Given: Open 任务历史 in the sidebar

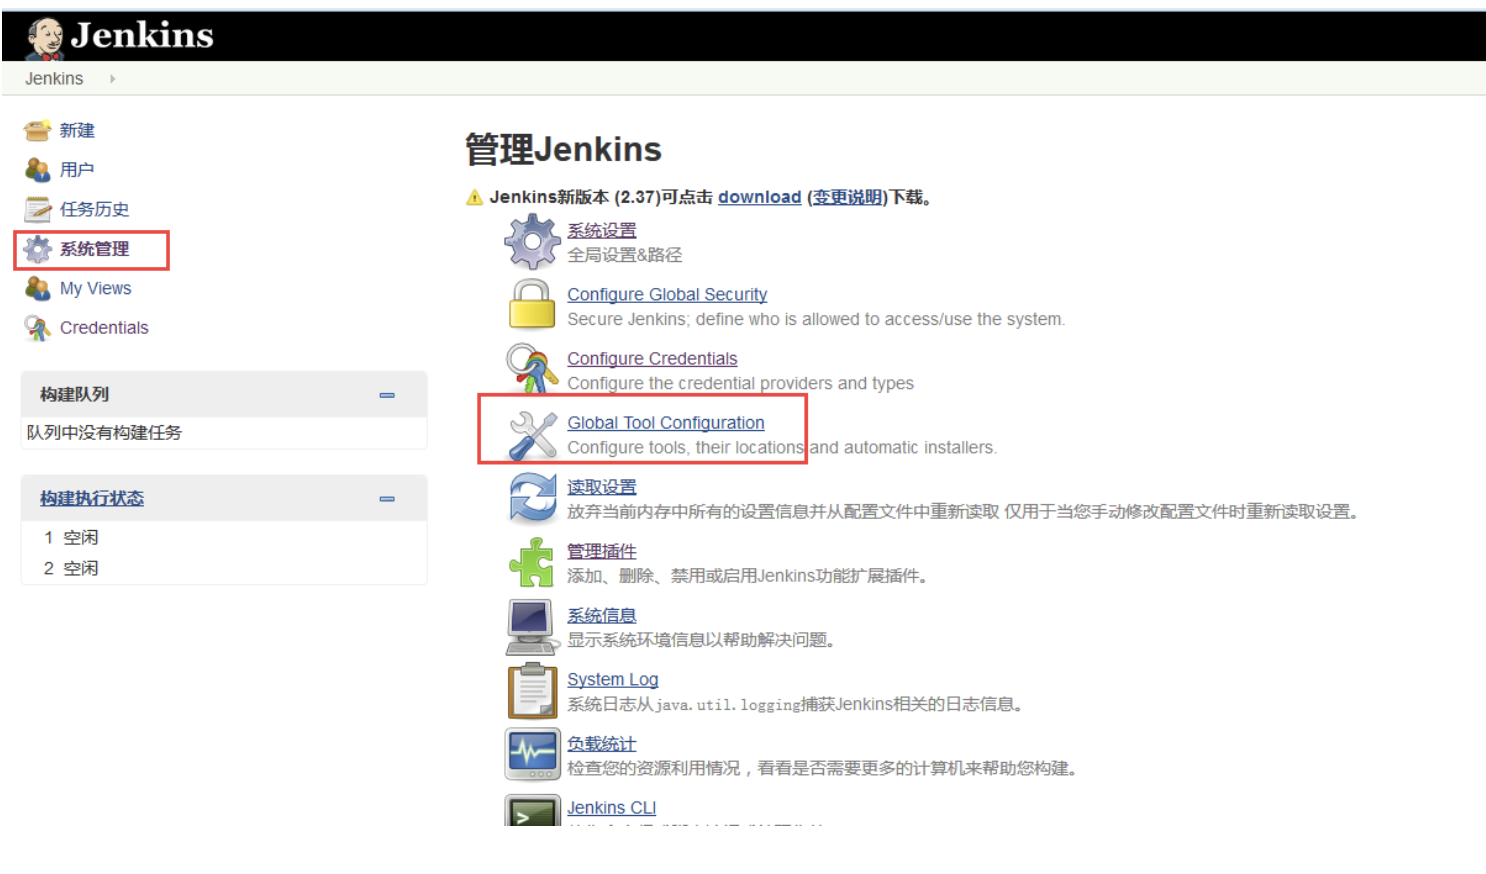Looking at the screenshot, I should click(x=94, y=209).
